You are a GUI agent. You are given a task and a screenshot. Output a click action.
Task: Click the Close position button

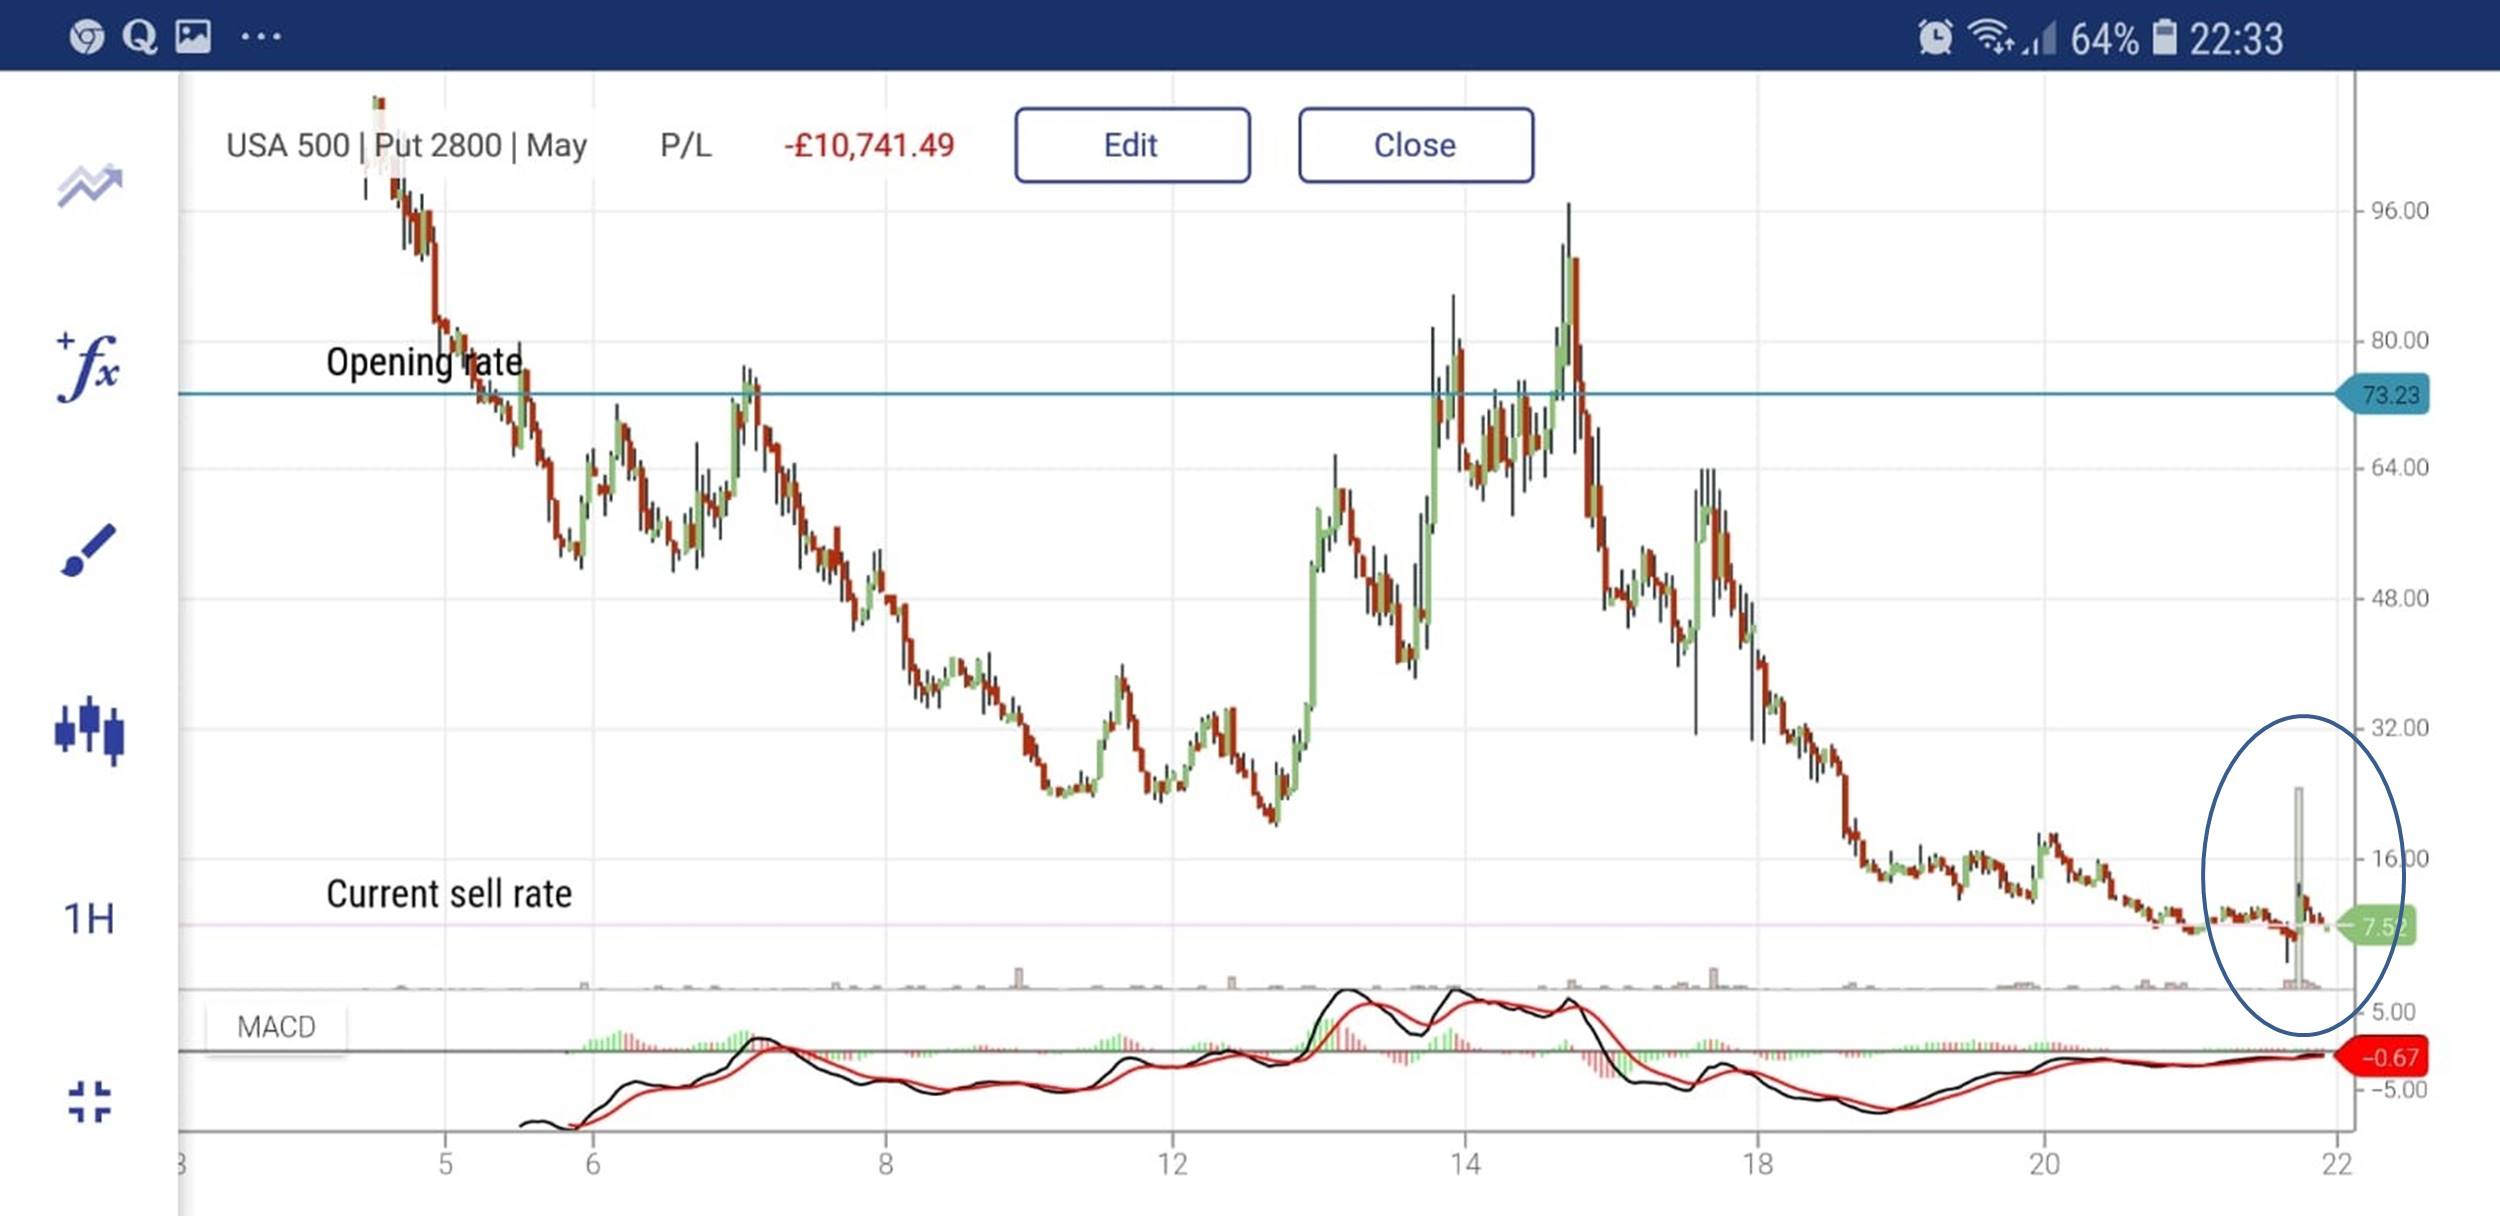(1415, 145)
